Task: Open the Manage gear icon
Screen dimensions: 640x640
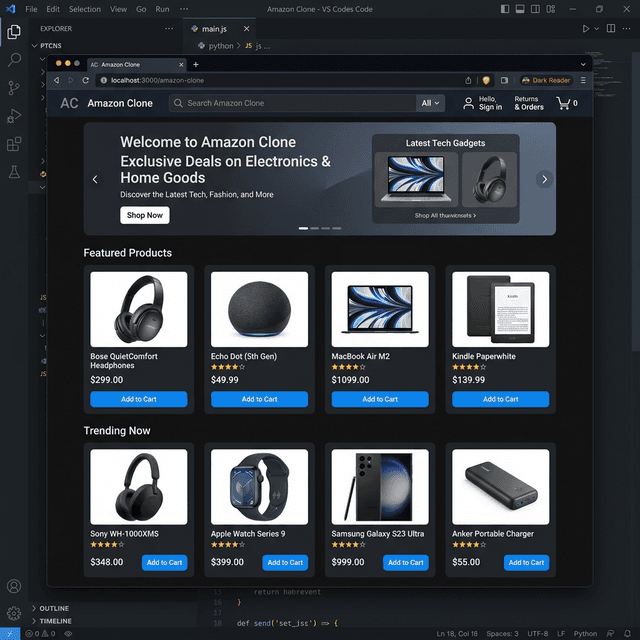Action: (14, 613)
